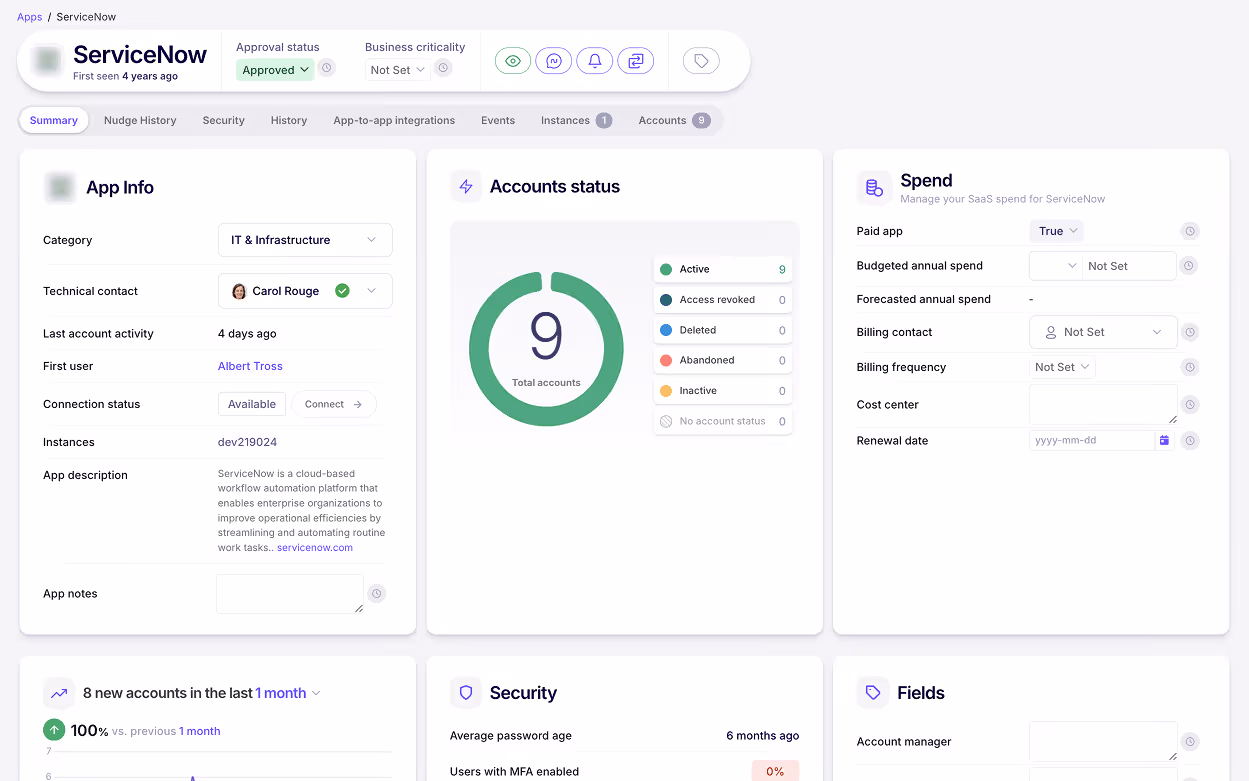The image size is (1249, 781).
Task: Open Billing frequency Not Set dropdown
Action: pos(1063,367)
